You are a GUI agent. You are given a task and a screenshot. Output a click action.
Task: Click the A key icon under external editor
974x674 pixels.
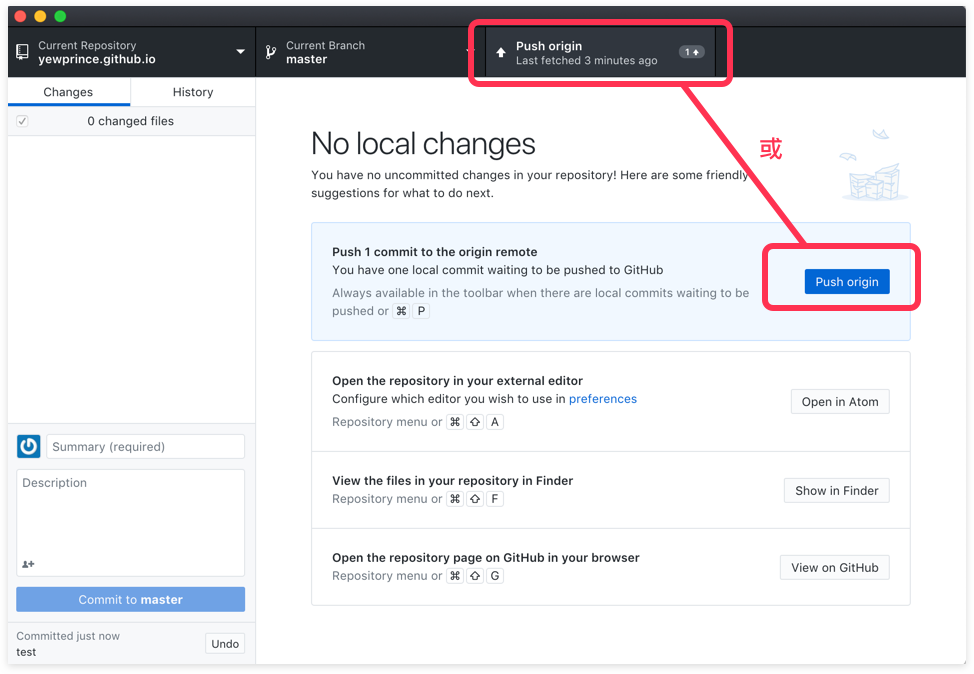494,422
